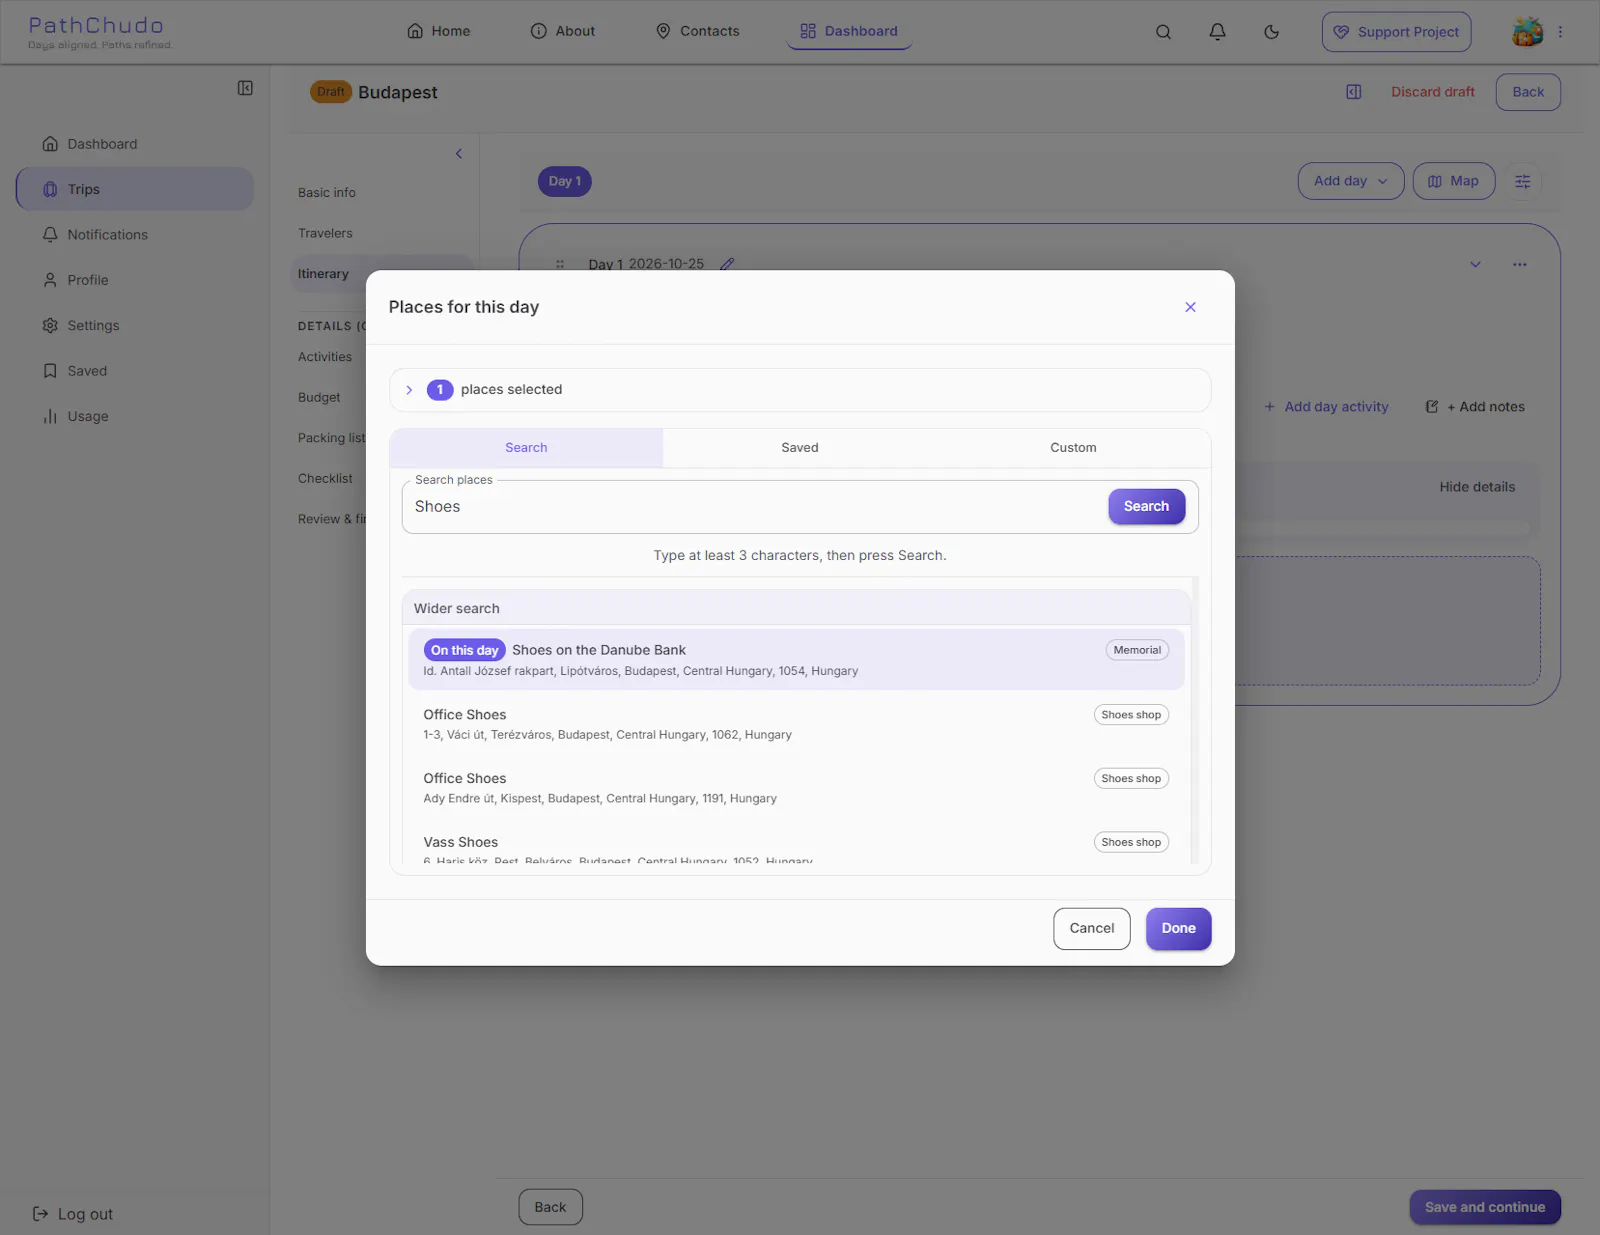Screen dimensions: 1600x1235
Task: Open user avatar menu
Action: point(1527,32)
